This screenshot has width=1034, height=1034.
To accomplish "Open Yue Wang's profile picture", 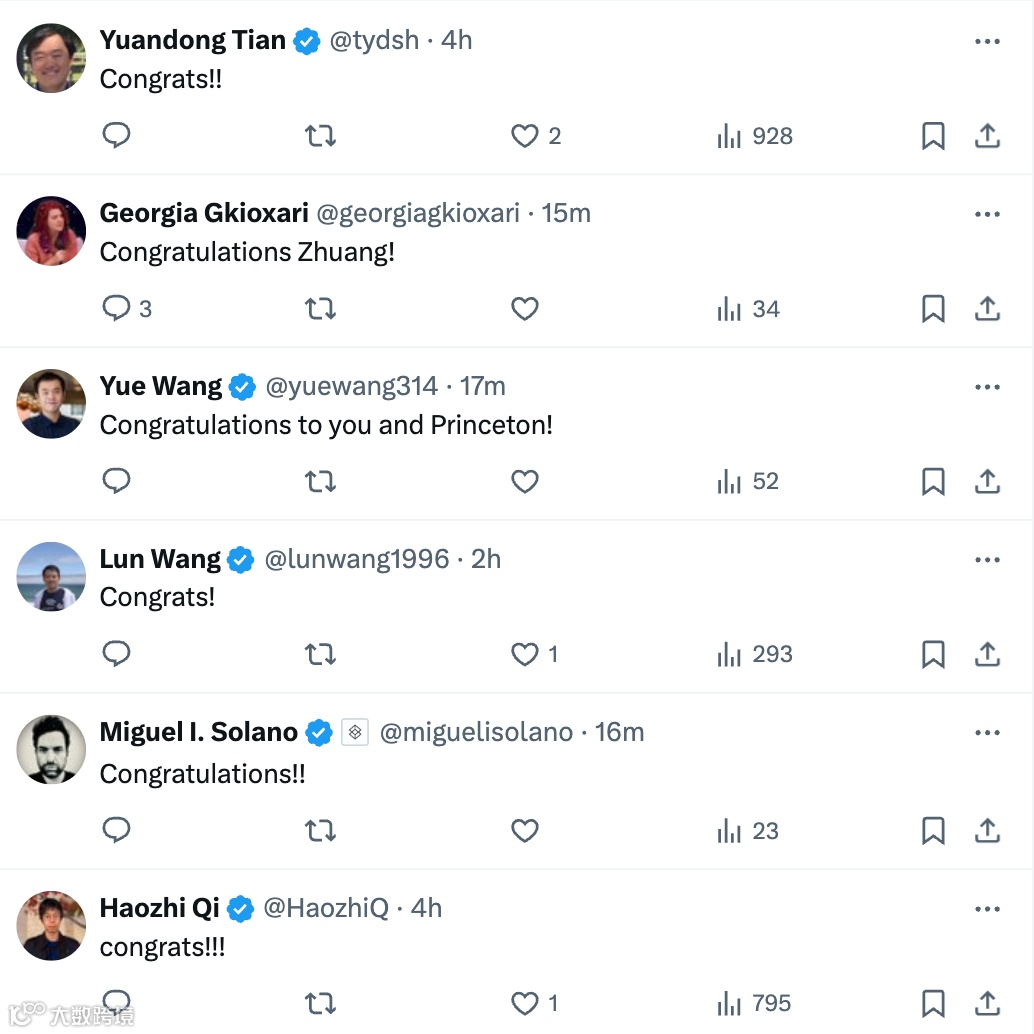I will click(x=51, y=404).
